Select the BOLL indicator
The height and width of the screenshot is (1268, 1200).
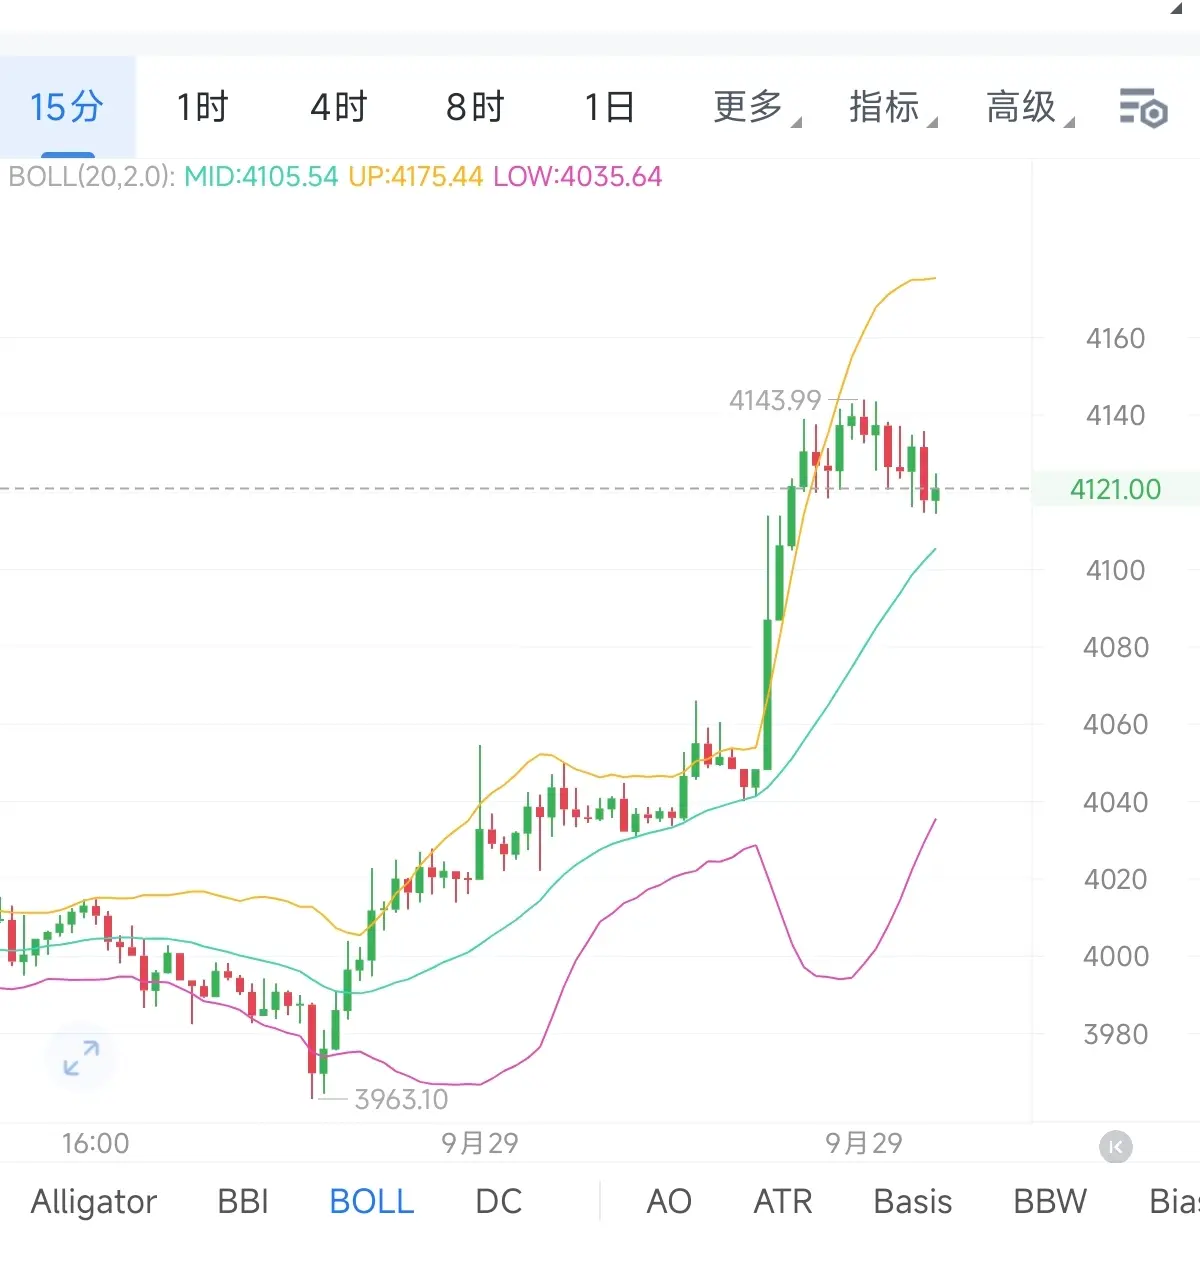pyautogui.click(x=372, y=1201)
